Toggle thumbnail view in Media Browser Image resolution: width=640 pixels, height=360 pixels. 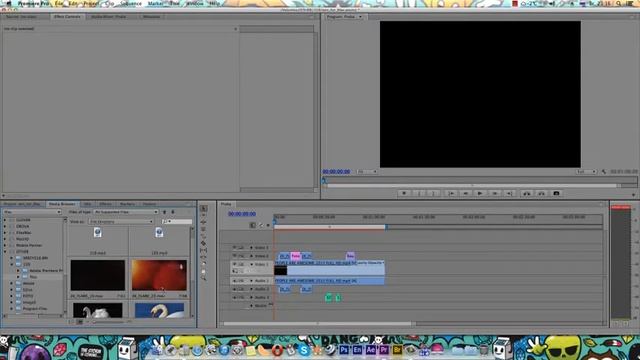tap(80, 322)
